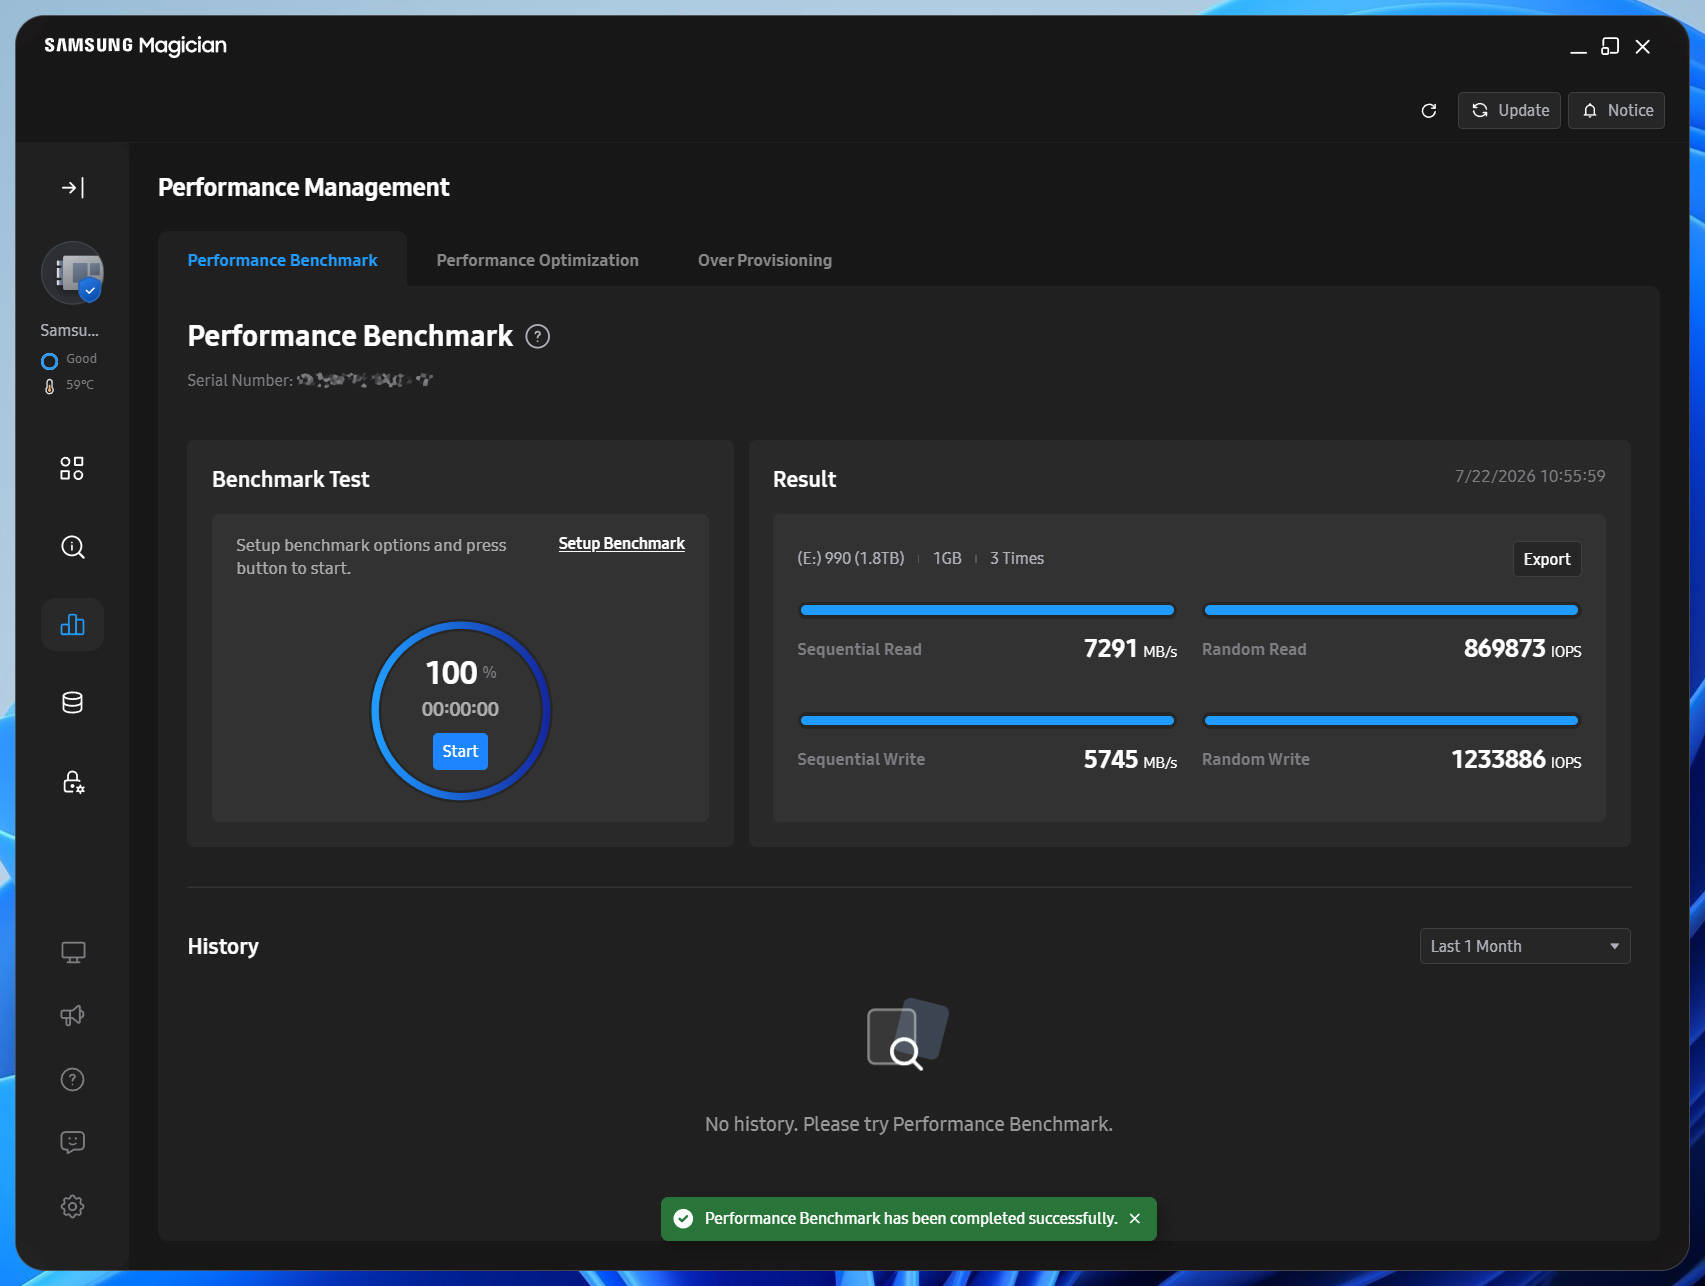Click the restore window icon

click(1610, 47)
